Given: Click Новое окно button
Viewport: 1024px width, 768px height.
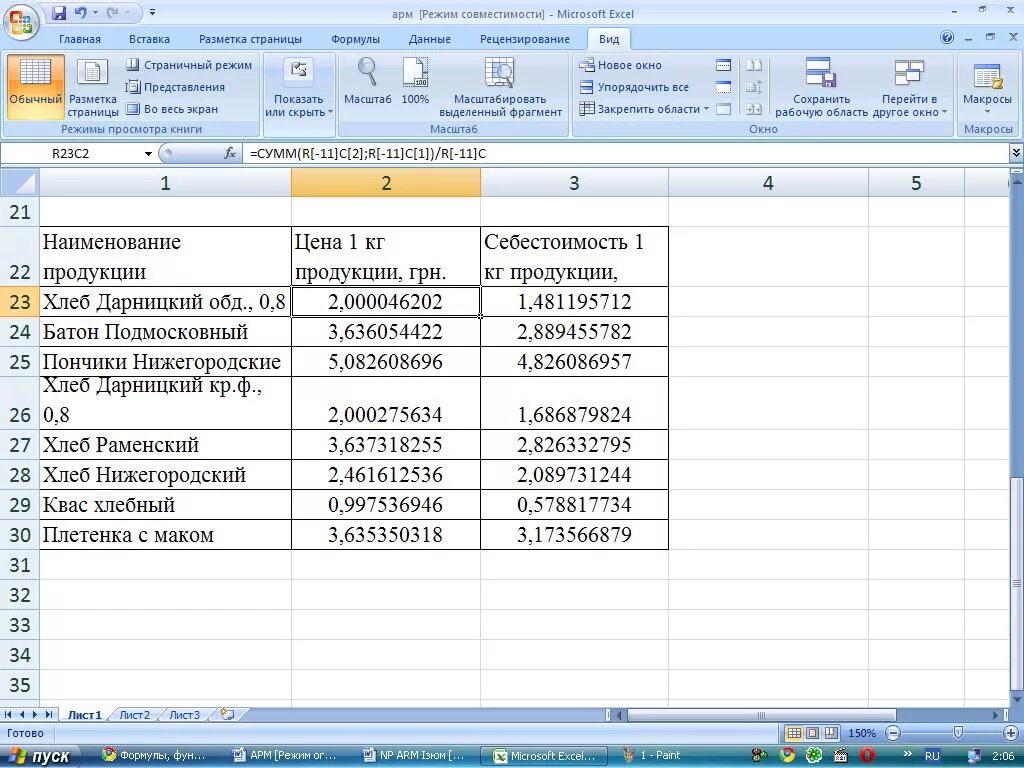Looking at the screenshot, I should point(621,65).
